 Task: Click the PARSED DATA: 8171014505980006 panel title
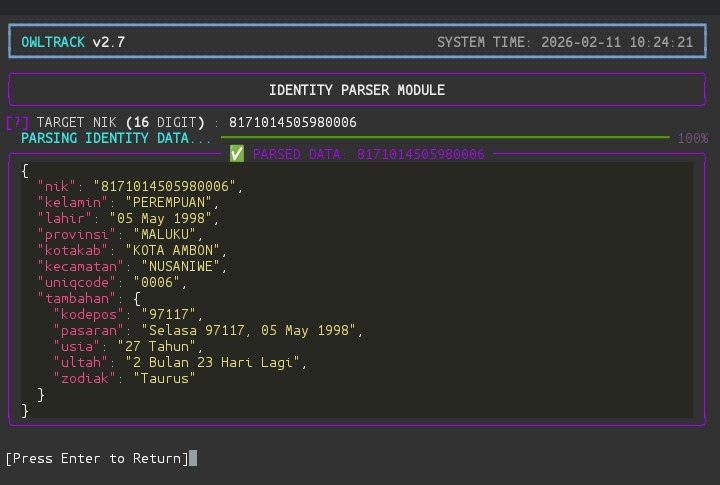tap(368, 154)
